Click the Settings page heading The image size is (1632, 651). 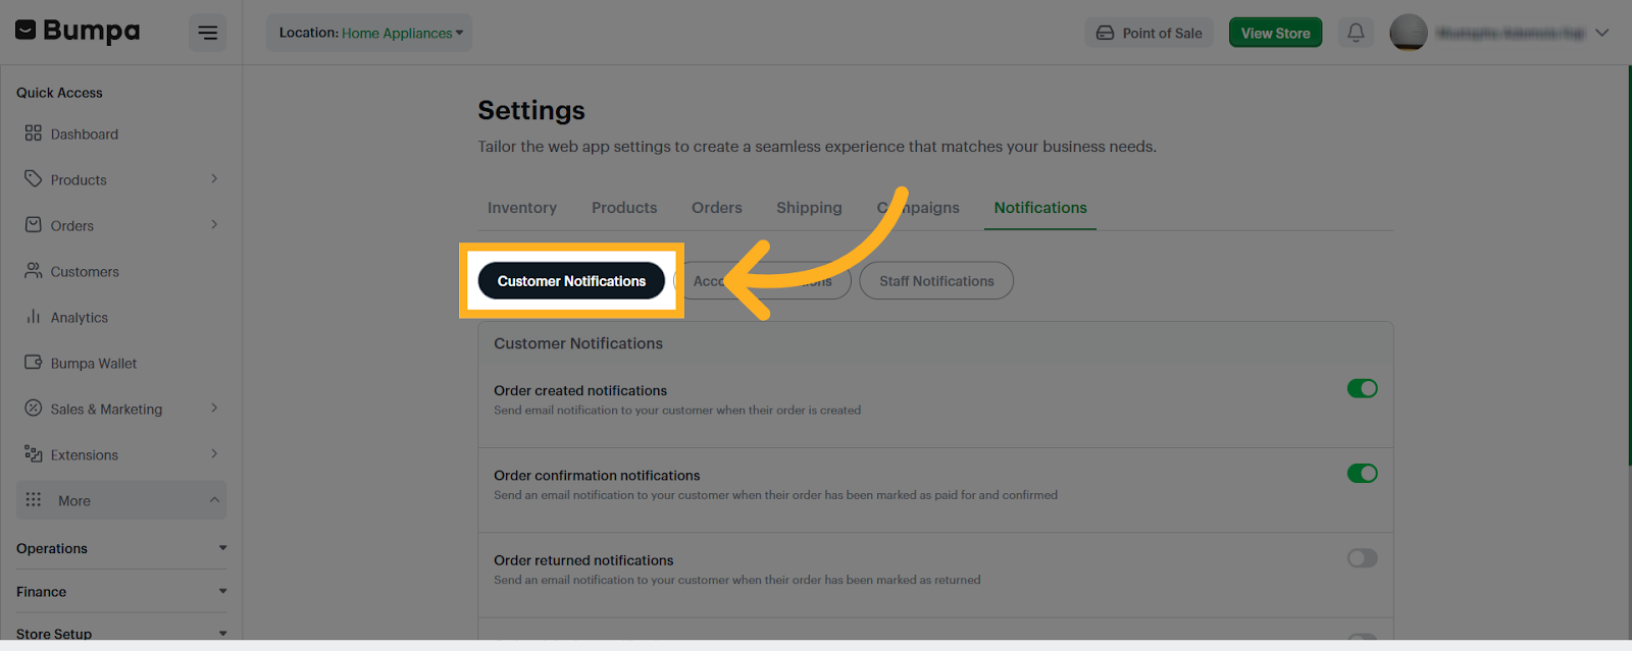point(531,110)
